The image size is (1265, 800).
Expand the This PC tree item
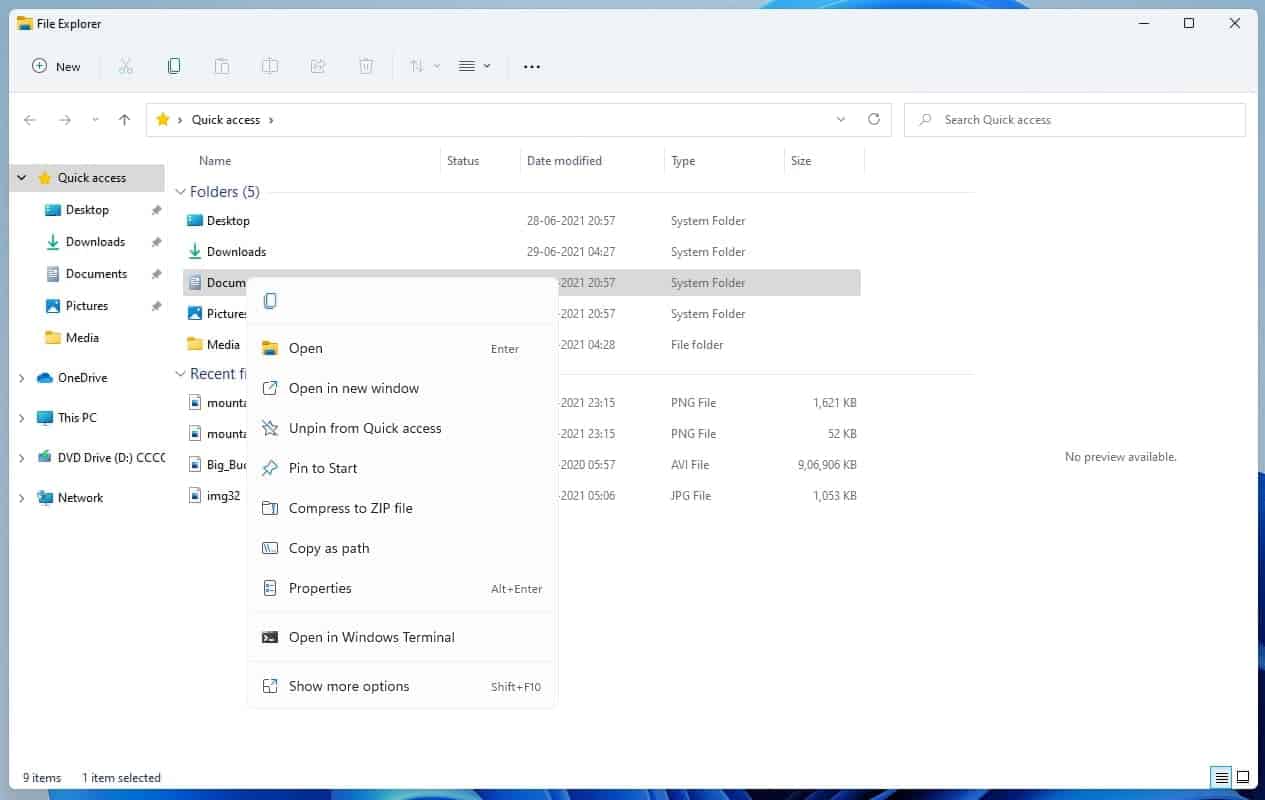pyautogui.click(x=22, y=417)
